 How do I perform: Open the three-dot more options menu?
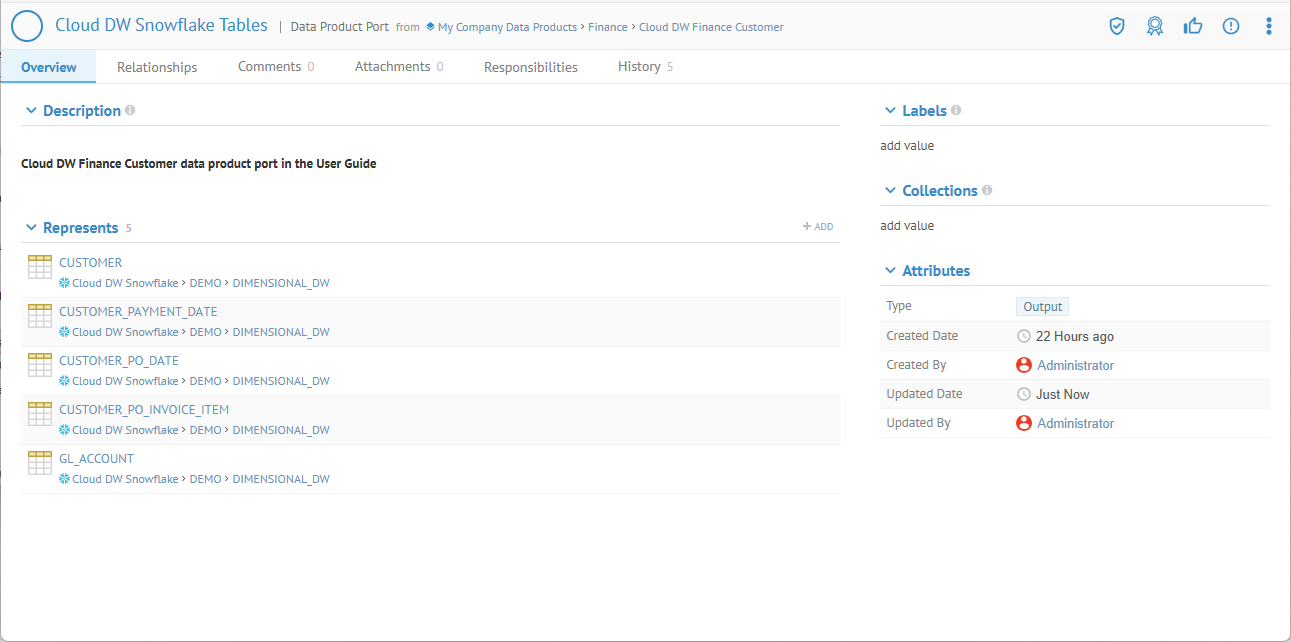point(1269,27)
